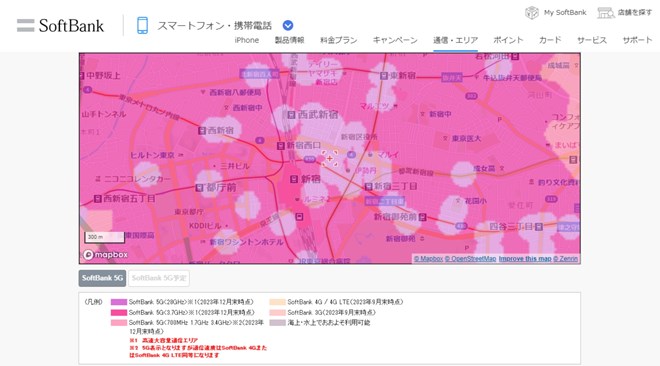Open the © OpenStreetMap attribution link
Screen dimensions: 660x366
(x=470, y=259)
